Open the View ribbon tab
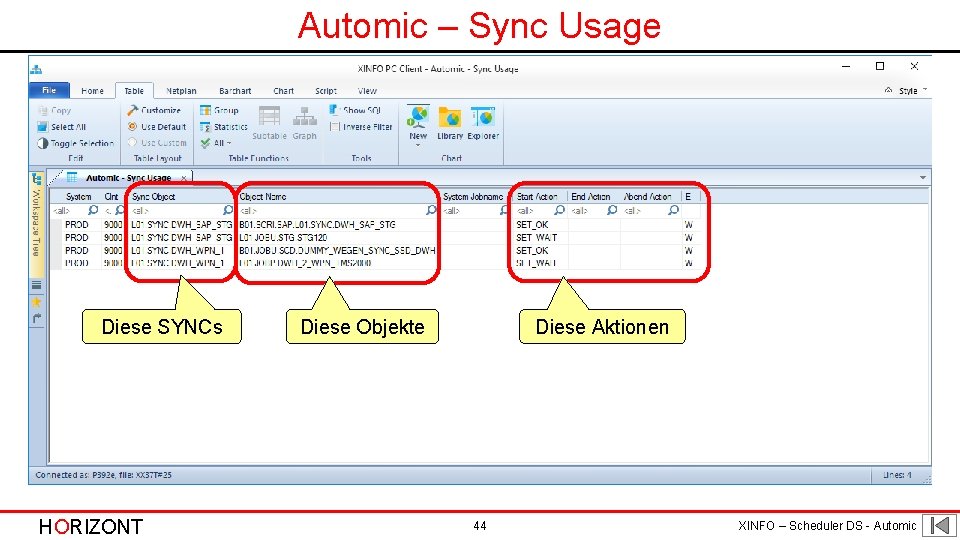Viewport: 960px width, 540px height. (x=367, y=91)
